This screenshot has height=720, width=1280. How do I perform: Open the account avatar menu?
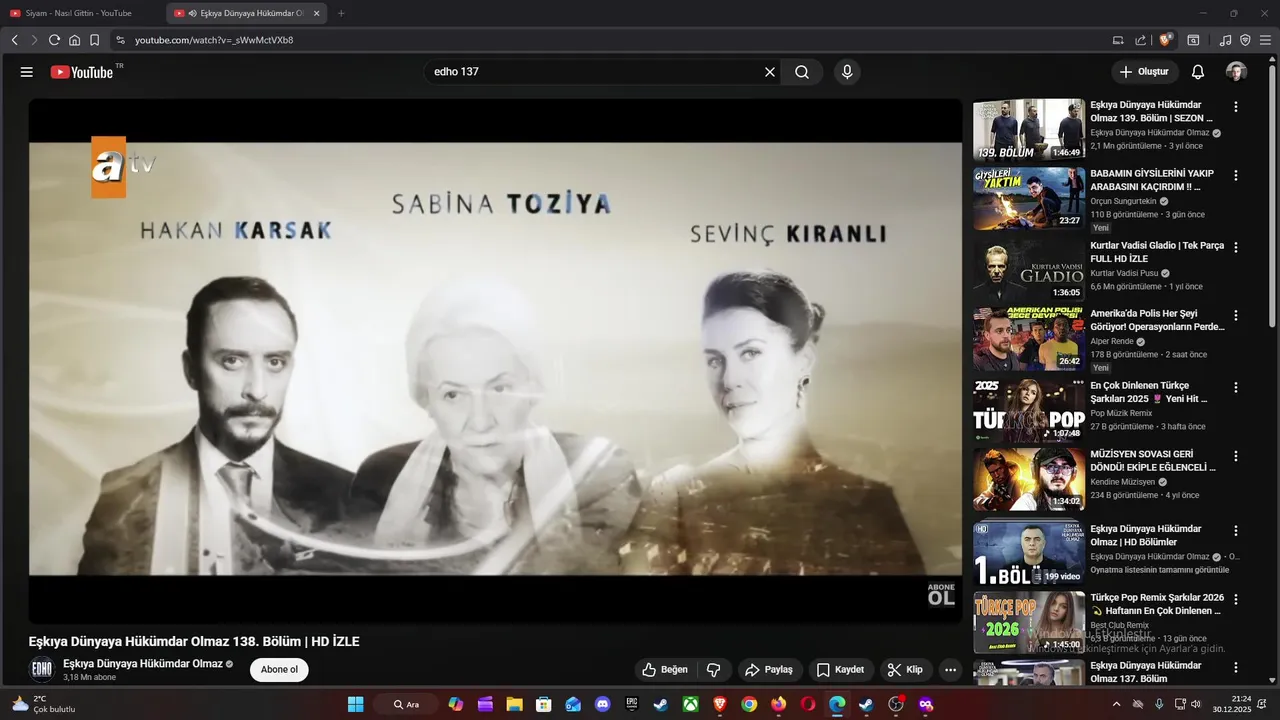coord(1237,72)
